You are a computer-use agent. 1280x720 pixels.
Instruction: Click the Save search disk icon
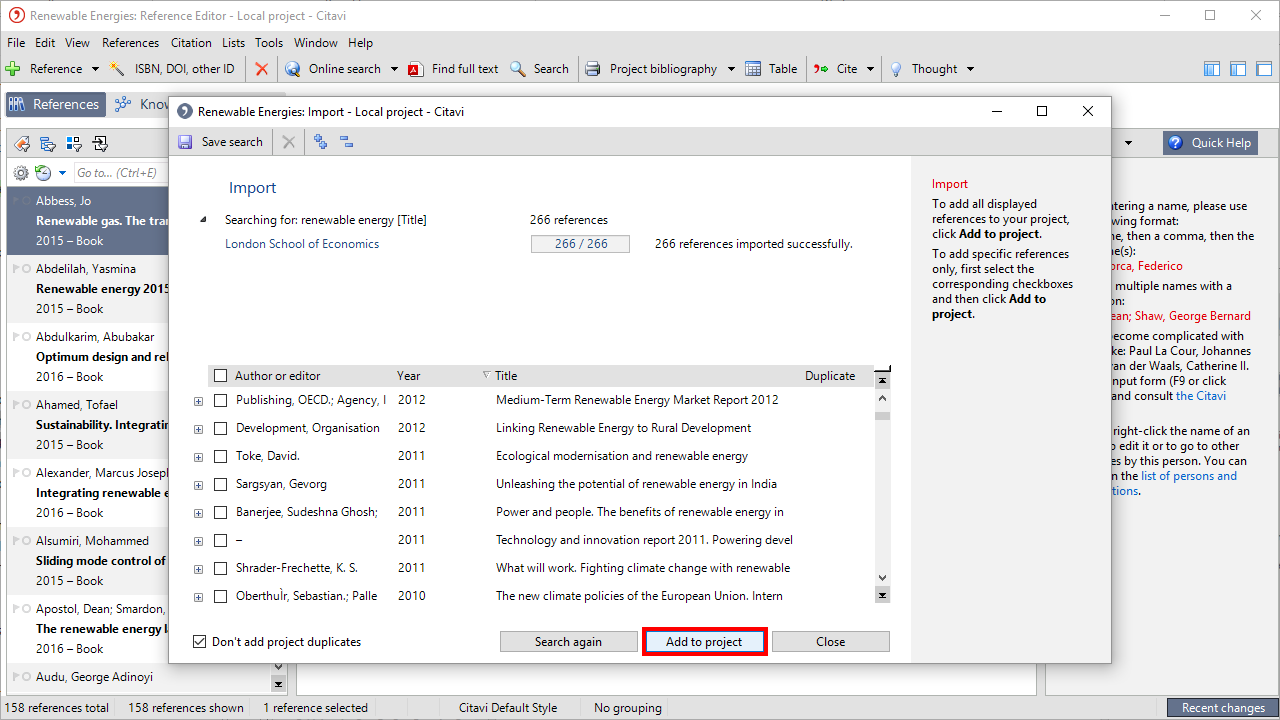[x=185, y=142]
